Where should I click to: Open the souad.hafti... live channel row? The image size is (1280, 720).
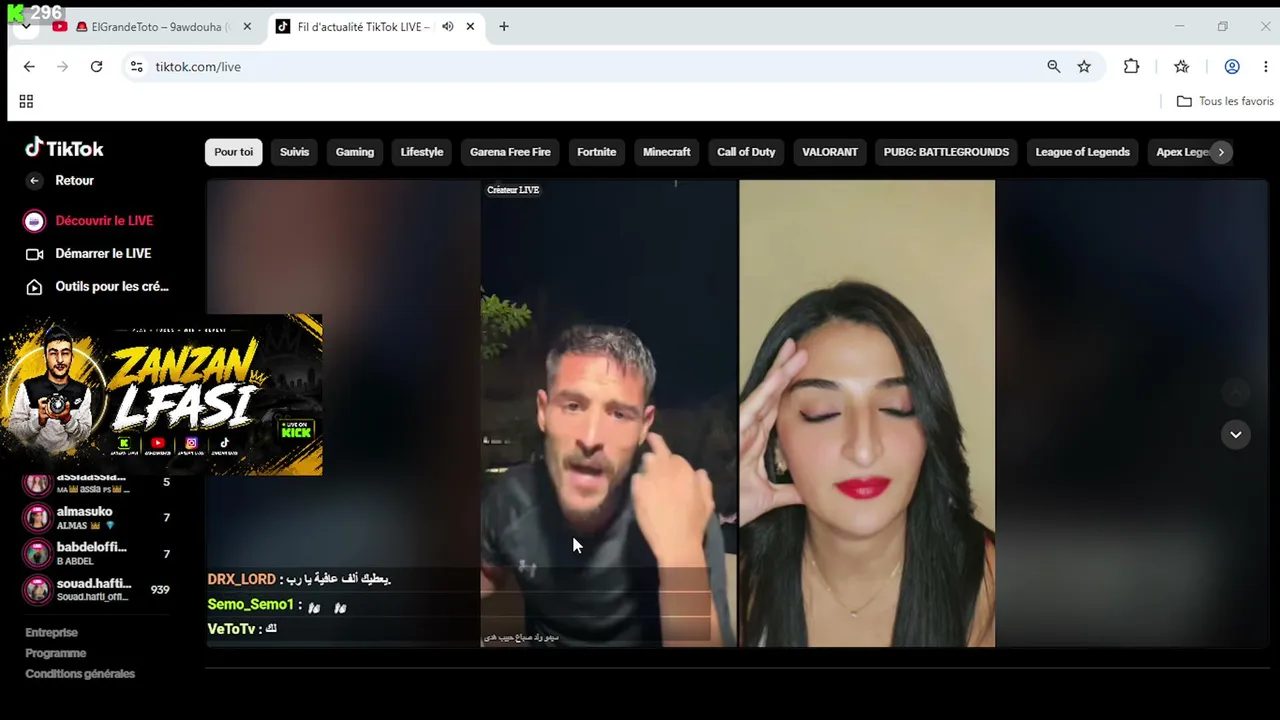(x=98, y=590)
